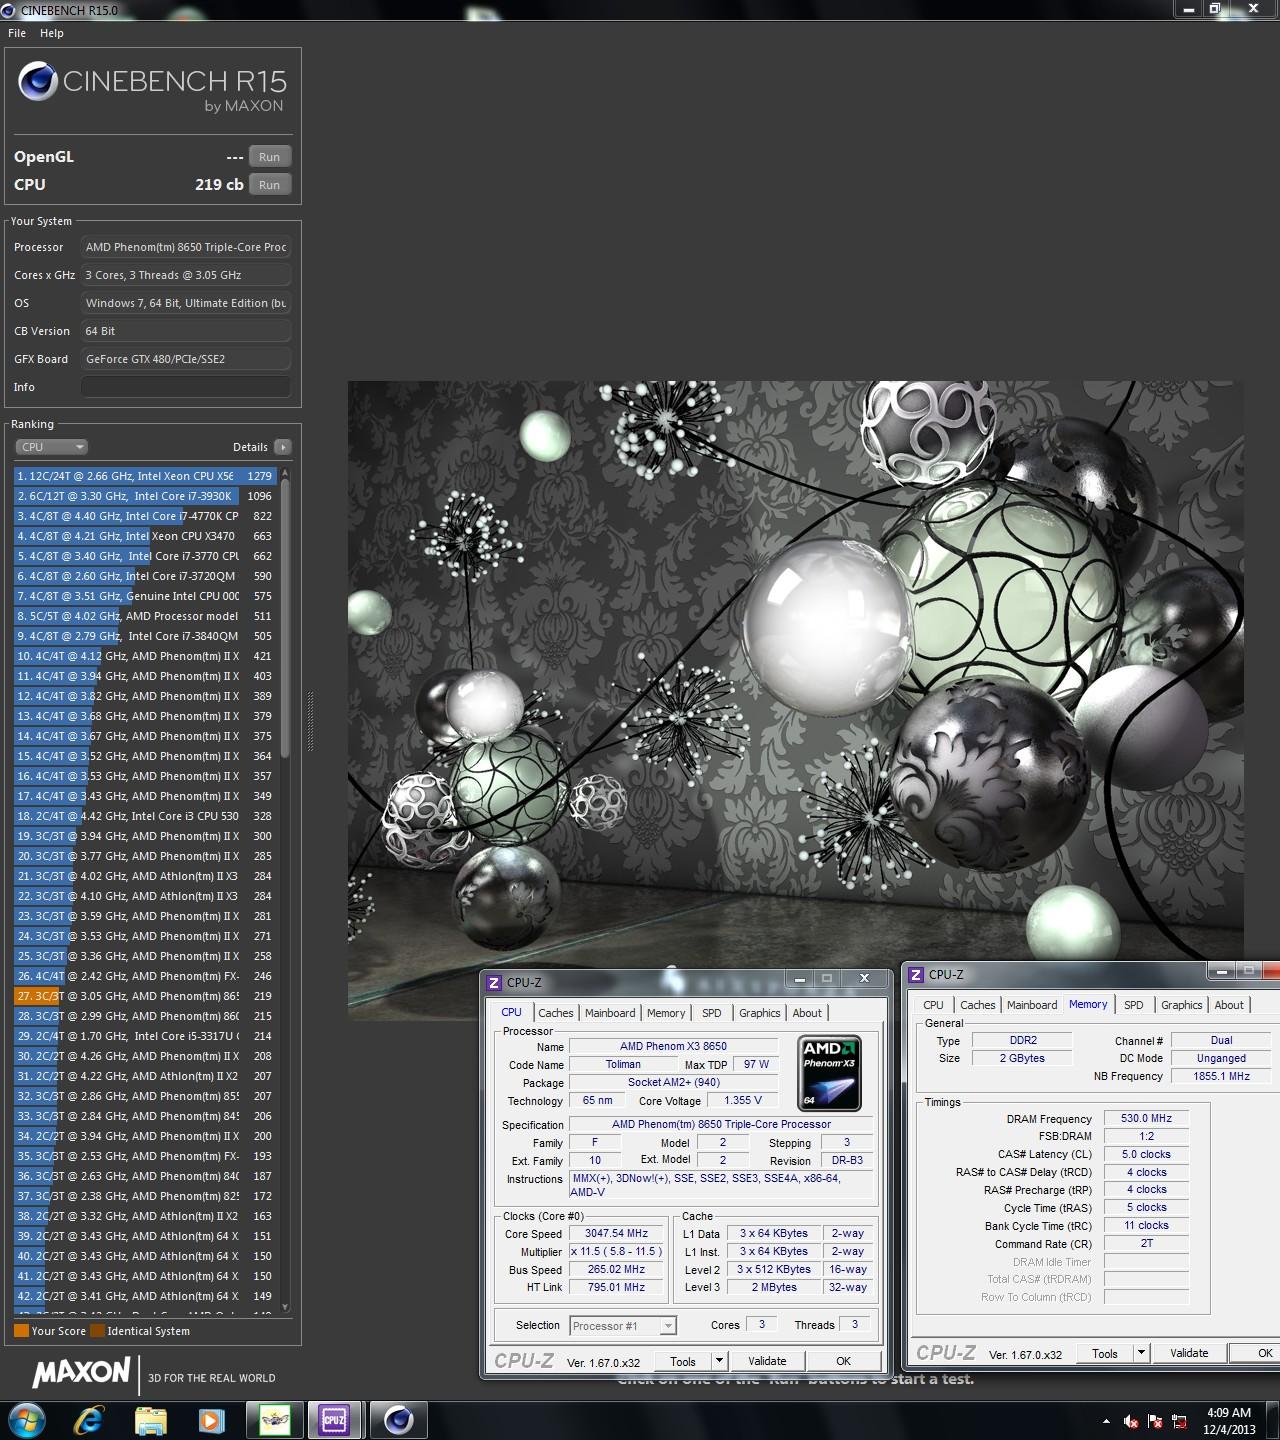
Task: Open the Help menu
Action: click(x=52, y=33)
